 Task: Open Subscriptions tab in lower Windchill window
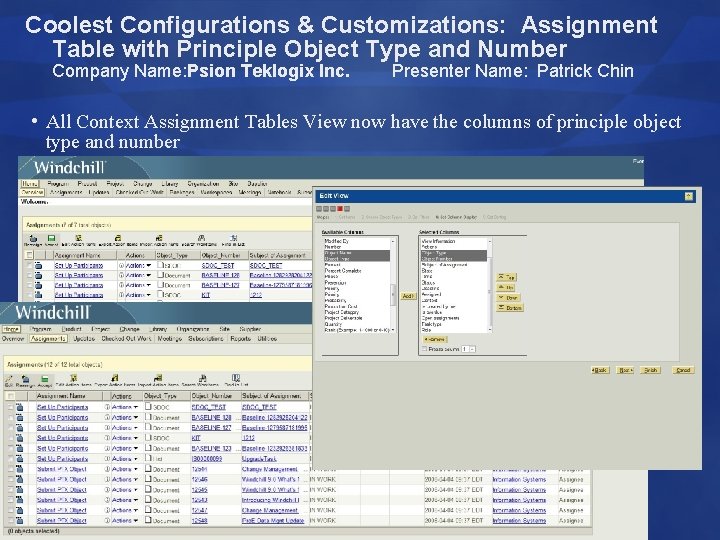tap(206, 339)
